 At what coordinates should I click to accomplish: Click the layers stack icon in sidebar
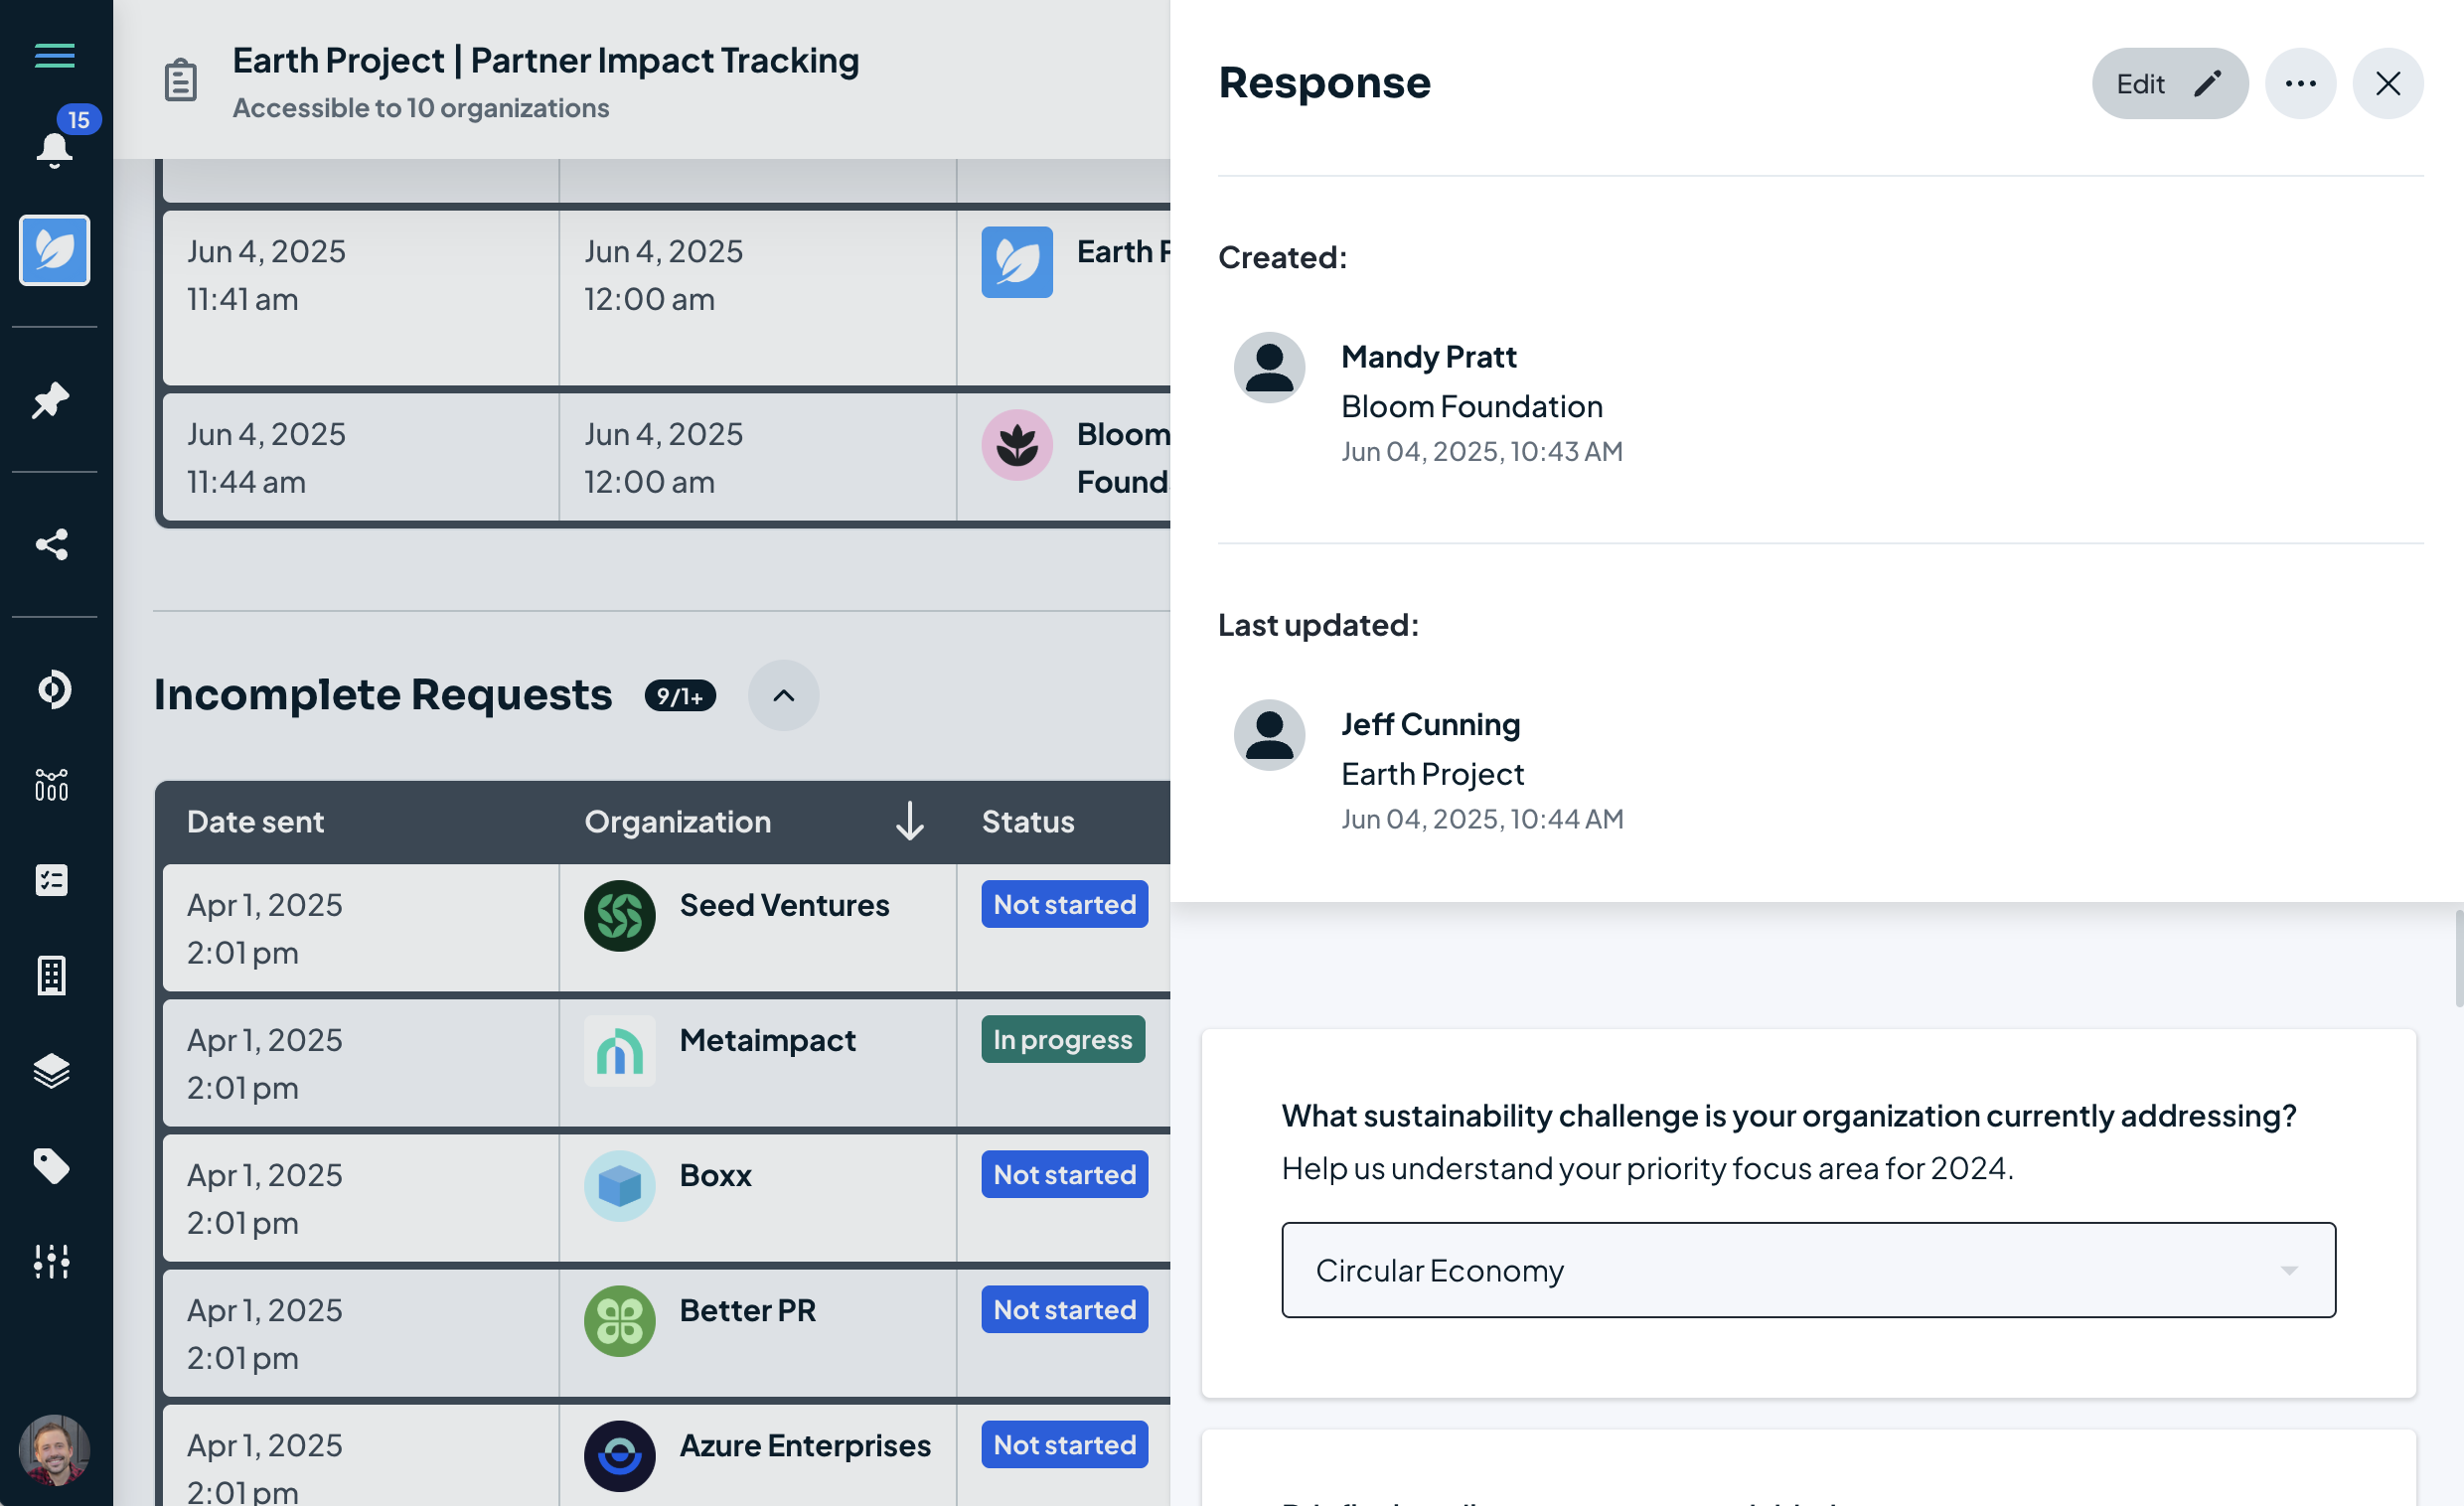[52, 1071]
